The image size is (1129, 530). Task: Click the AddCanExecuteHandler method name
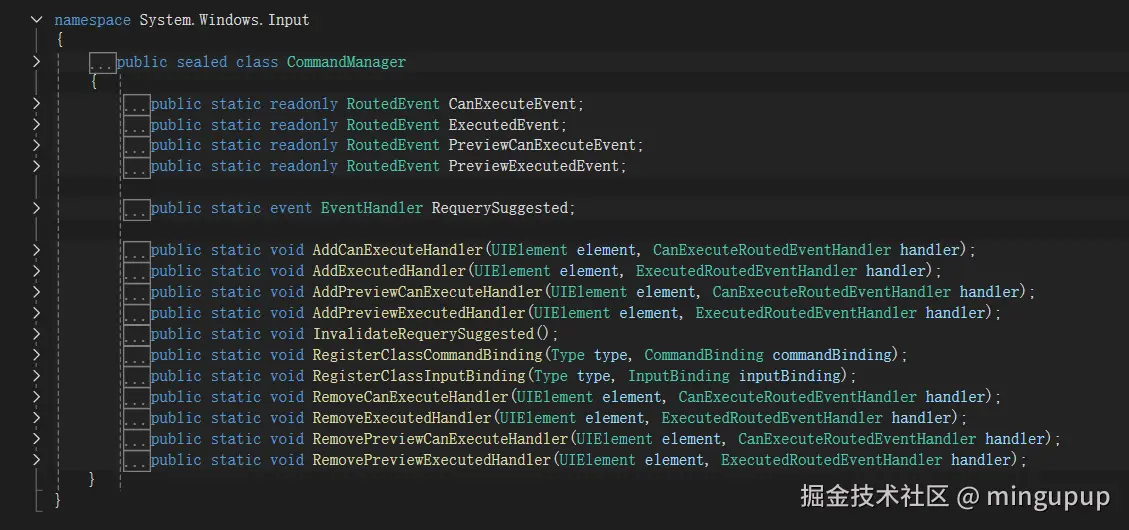point(397,250)
